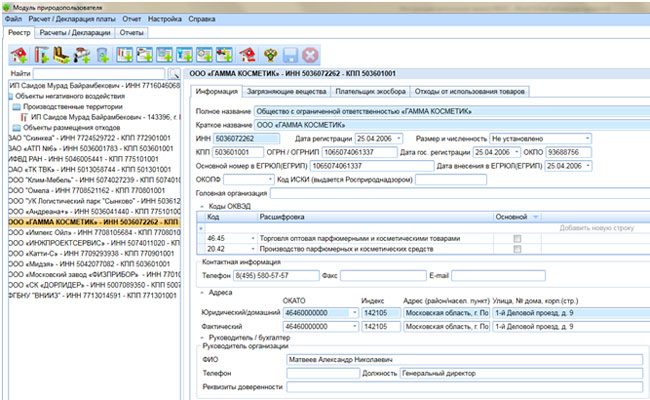Click the add waste bin icon

tap(102, 55)
